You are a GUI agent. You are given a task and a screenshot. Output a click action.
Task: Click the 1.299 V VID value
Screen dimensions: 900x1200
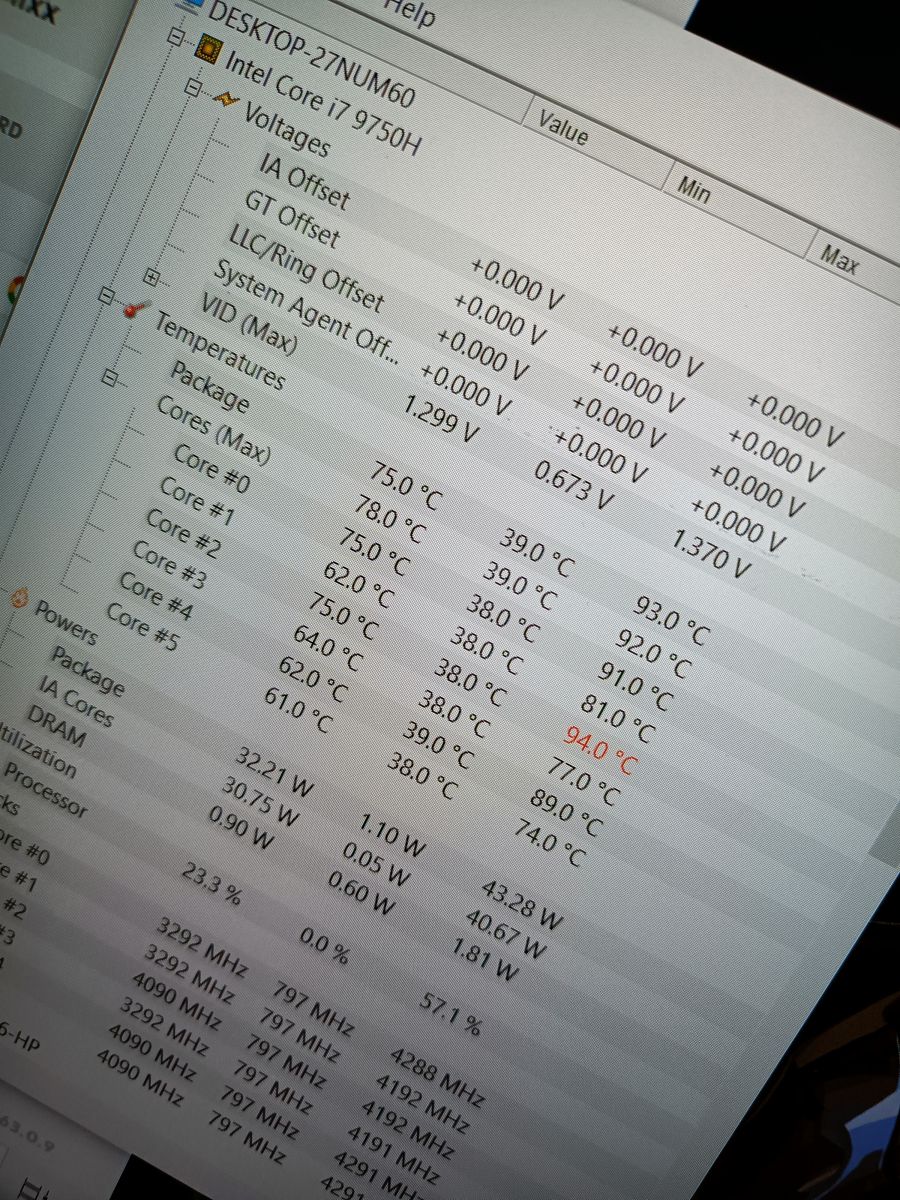pyautogui.click(x=441, y=417)
